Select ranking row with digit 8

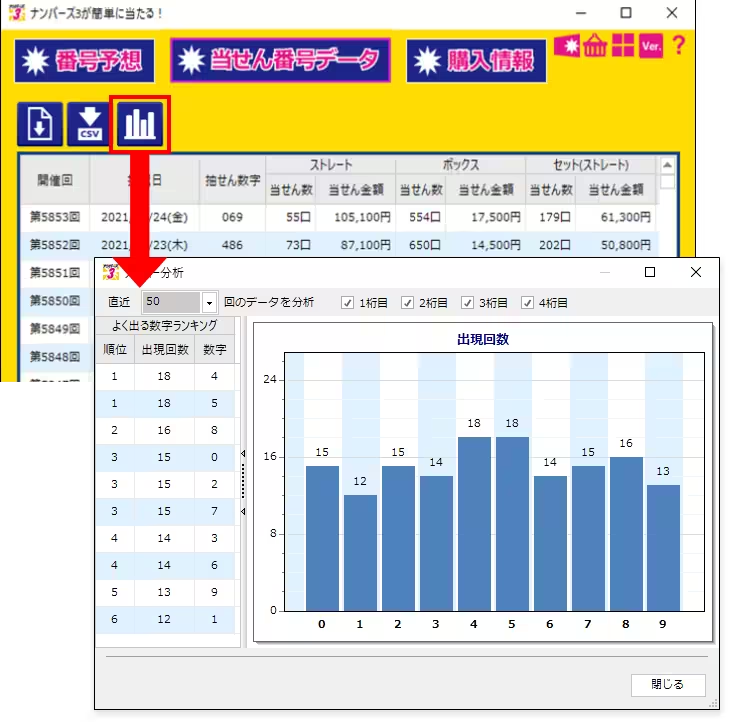[165, 430]
